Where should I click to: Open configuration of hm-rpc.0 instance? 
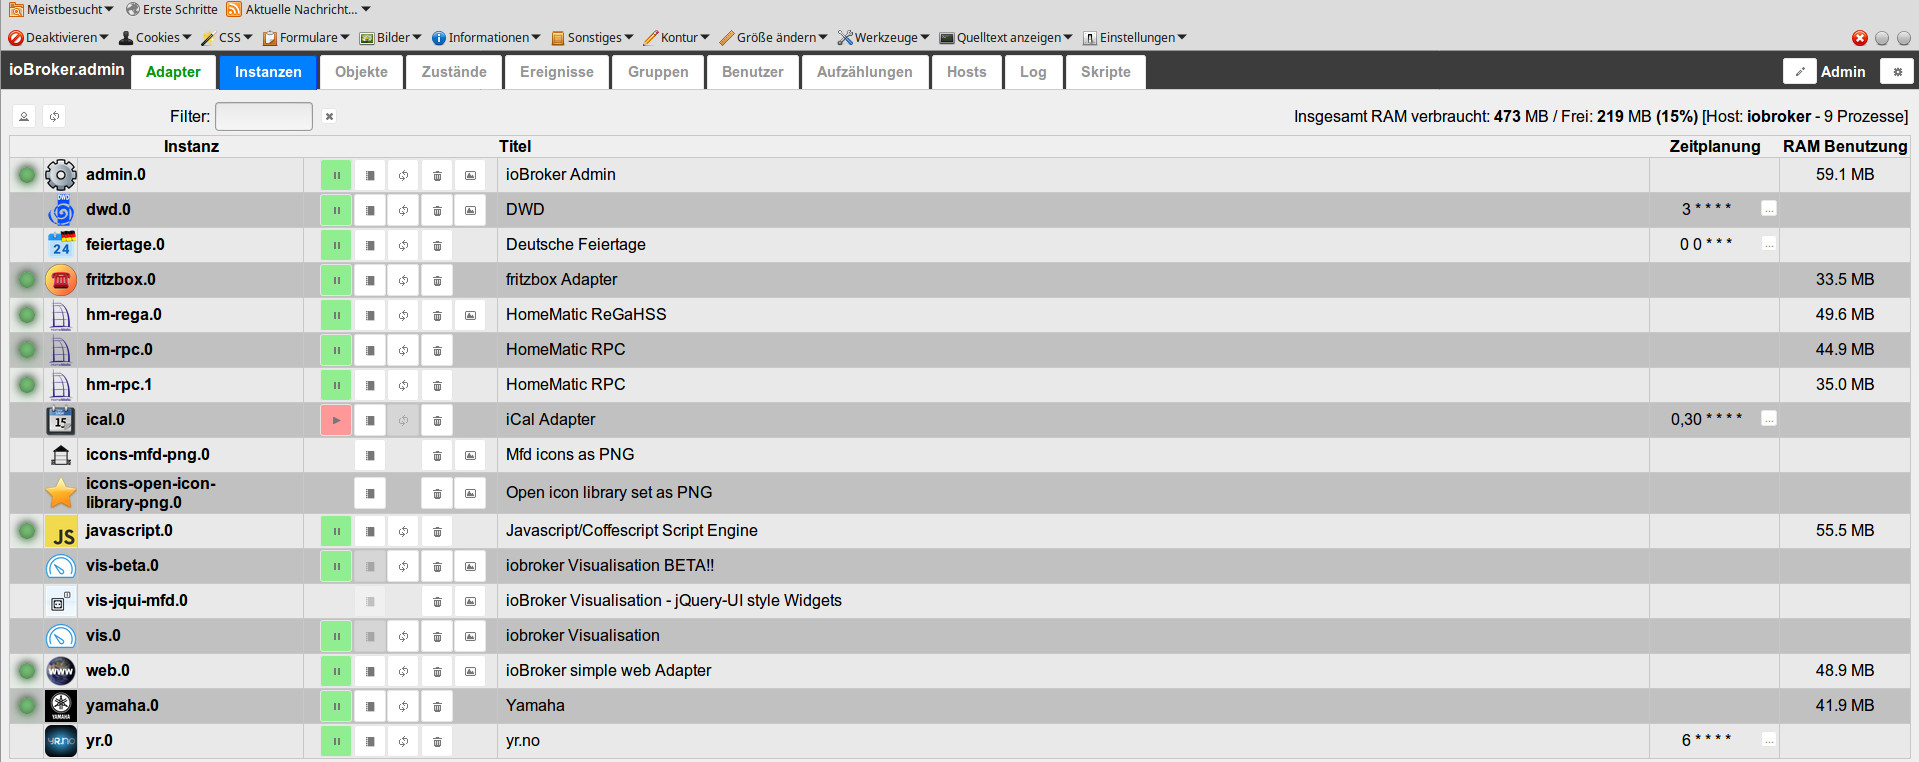(x=370, y=350)
